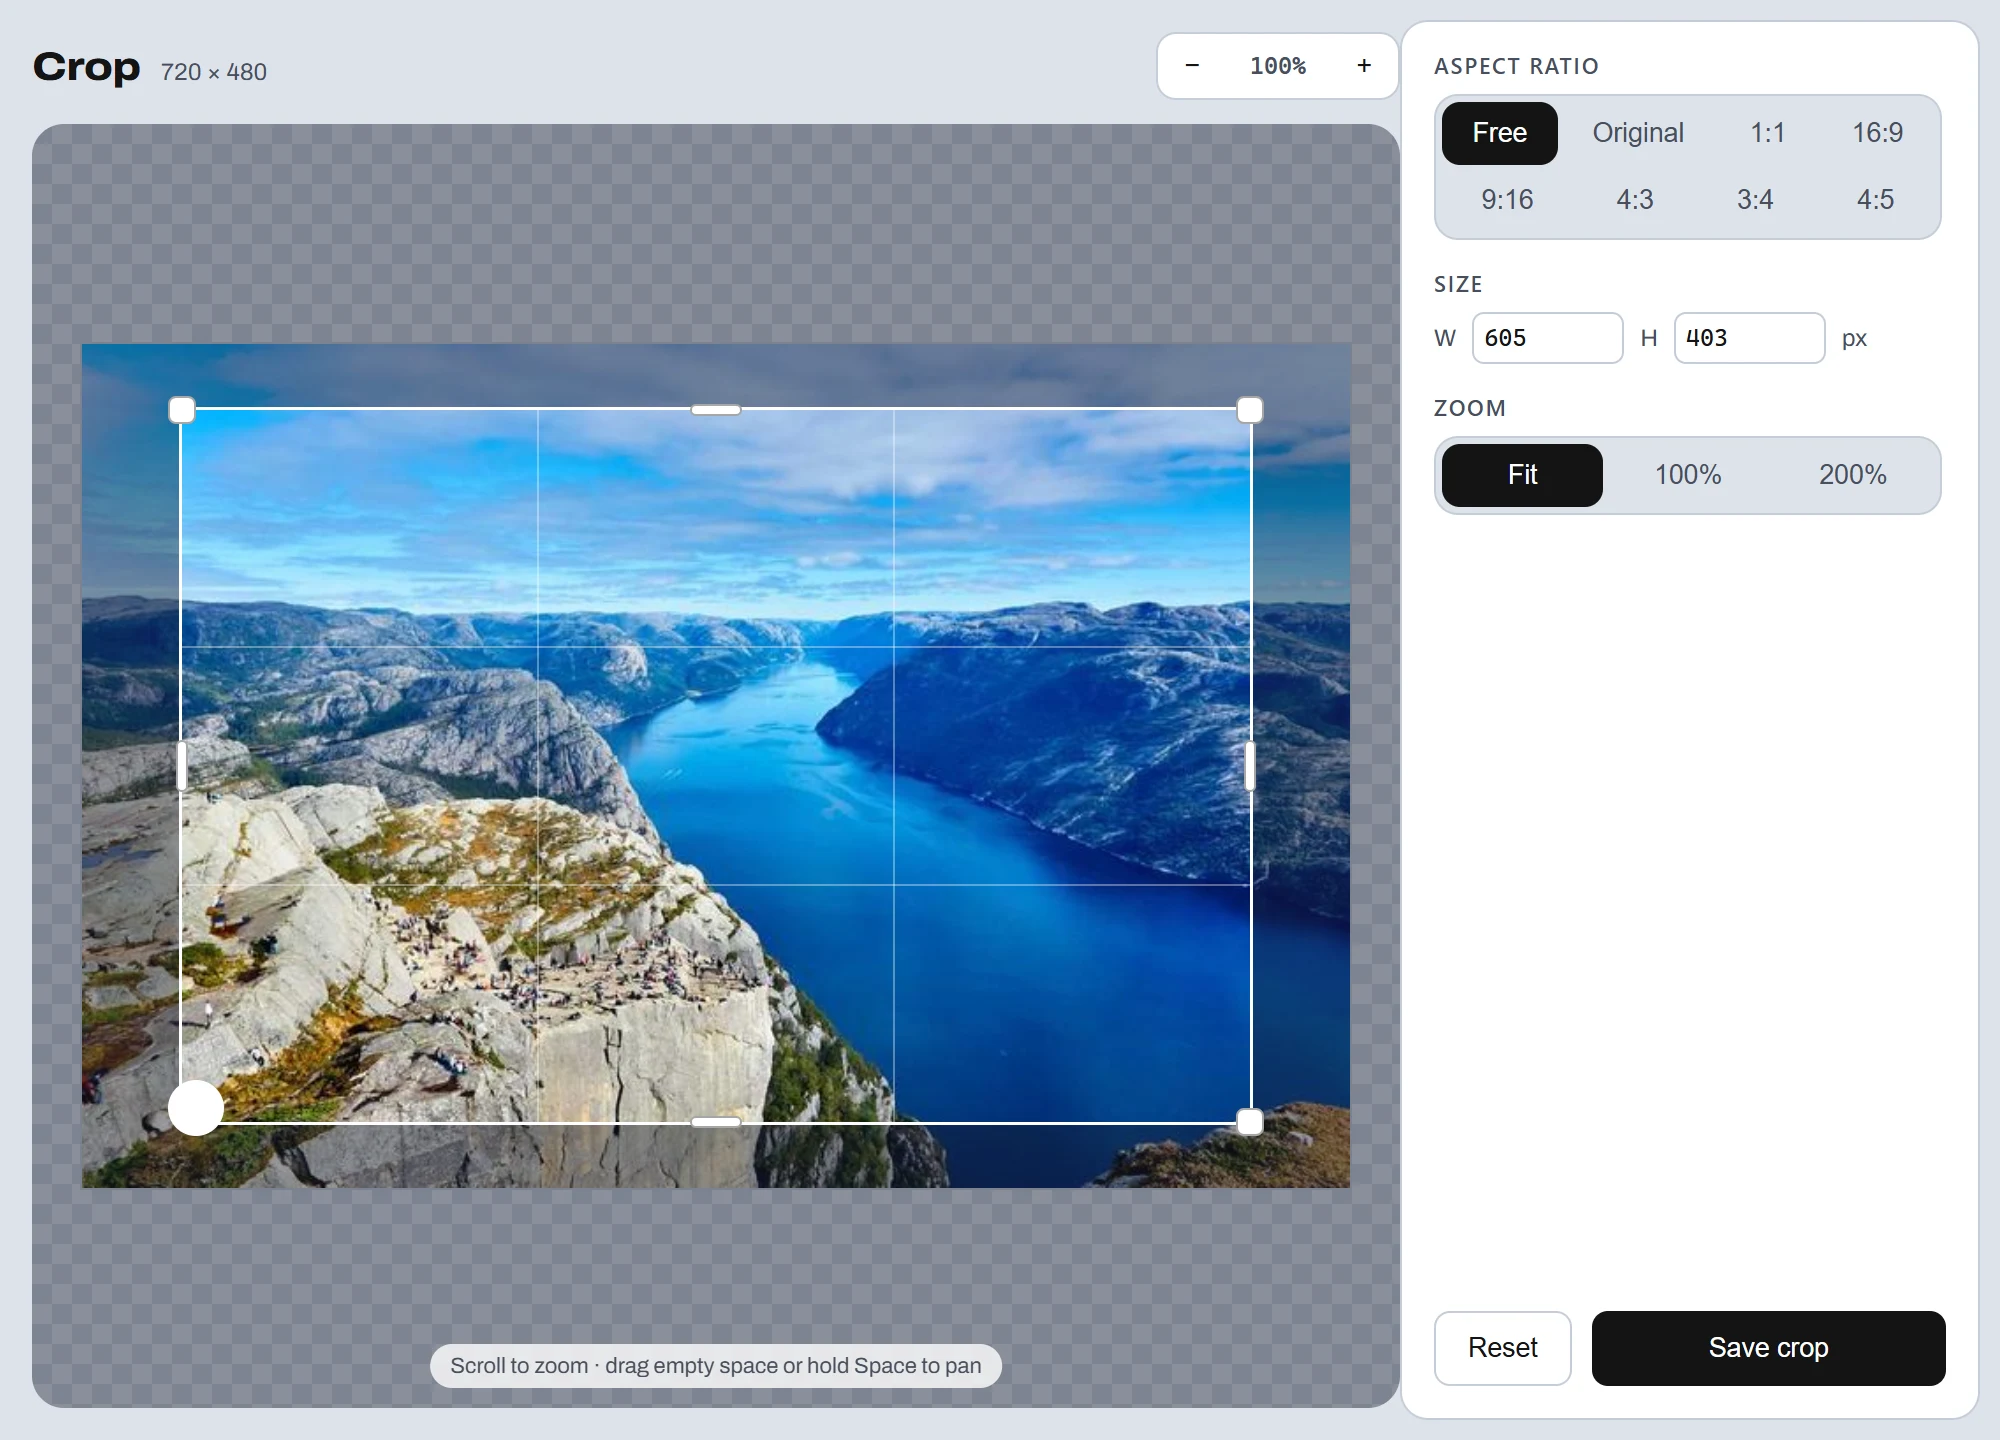Click the Crop heading

pyautogui.click(x=86, y=67)
